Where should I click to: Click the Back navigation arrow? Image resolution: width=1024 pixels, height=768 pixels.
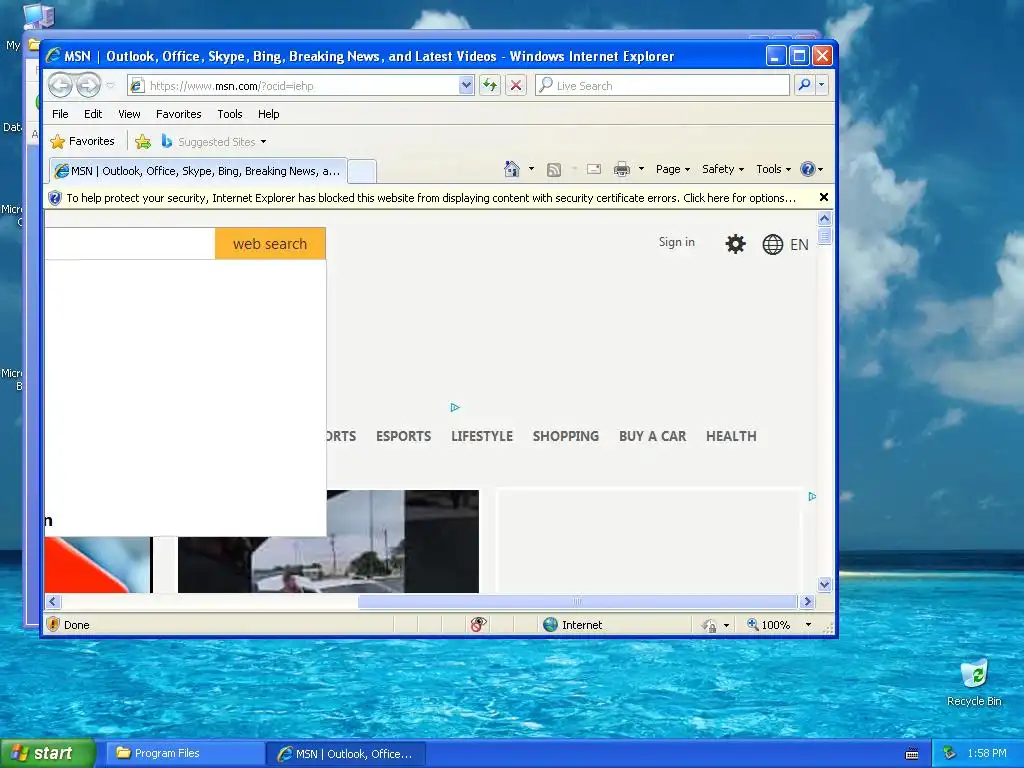pos(60,85)
